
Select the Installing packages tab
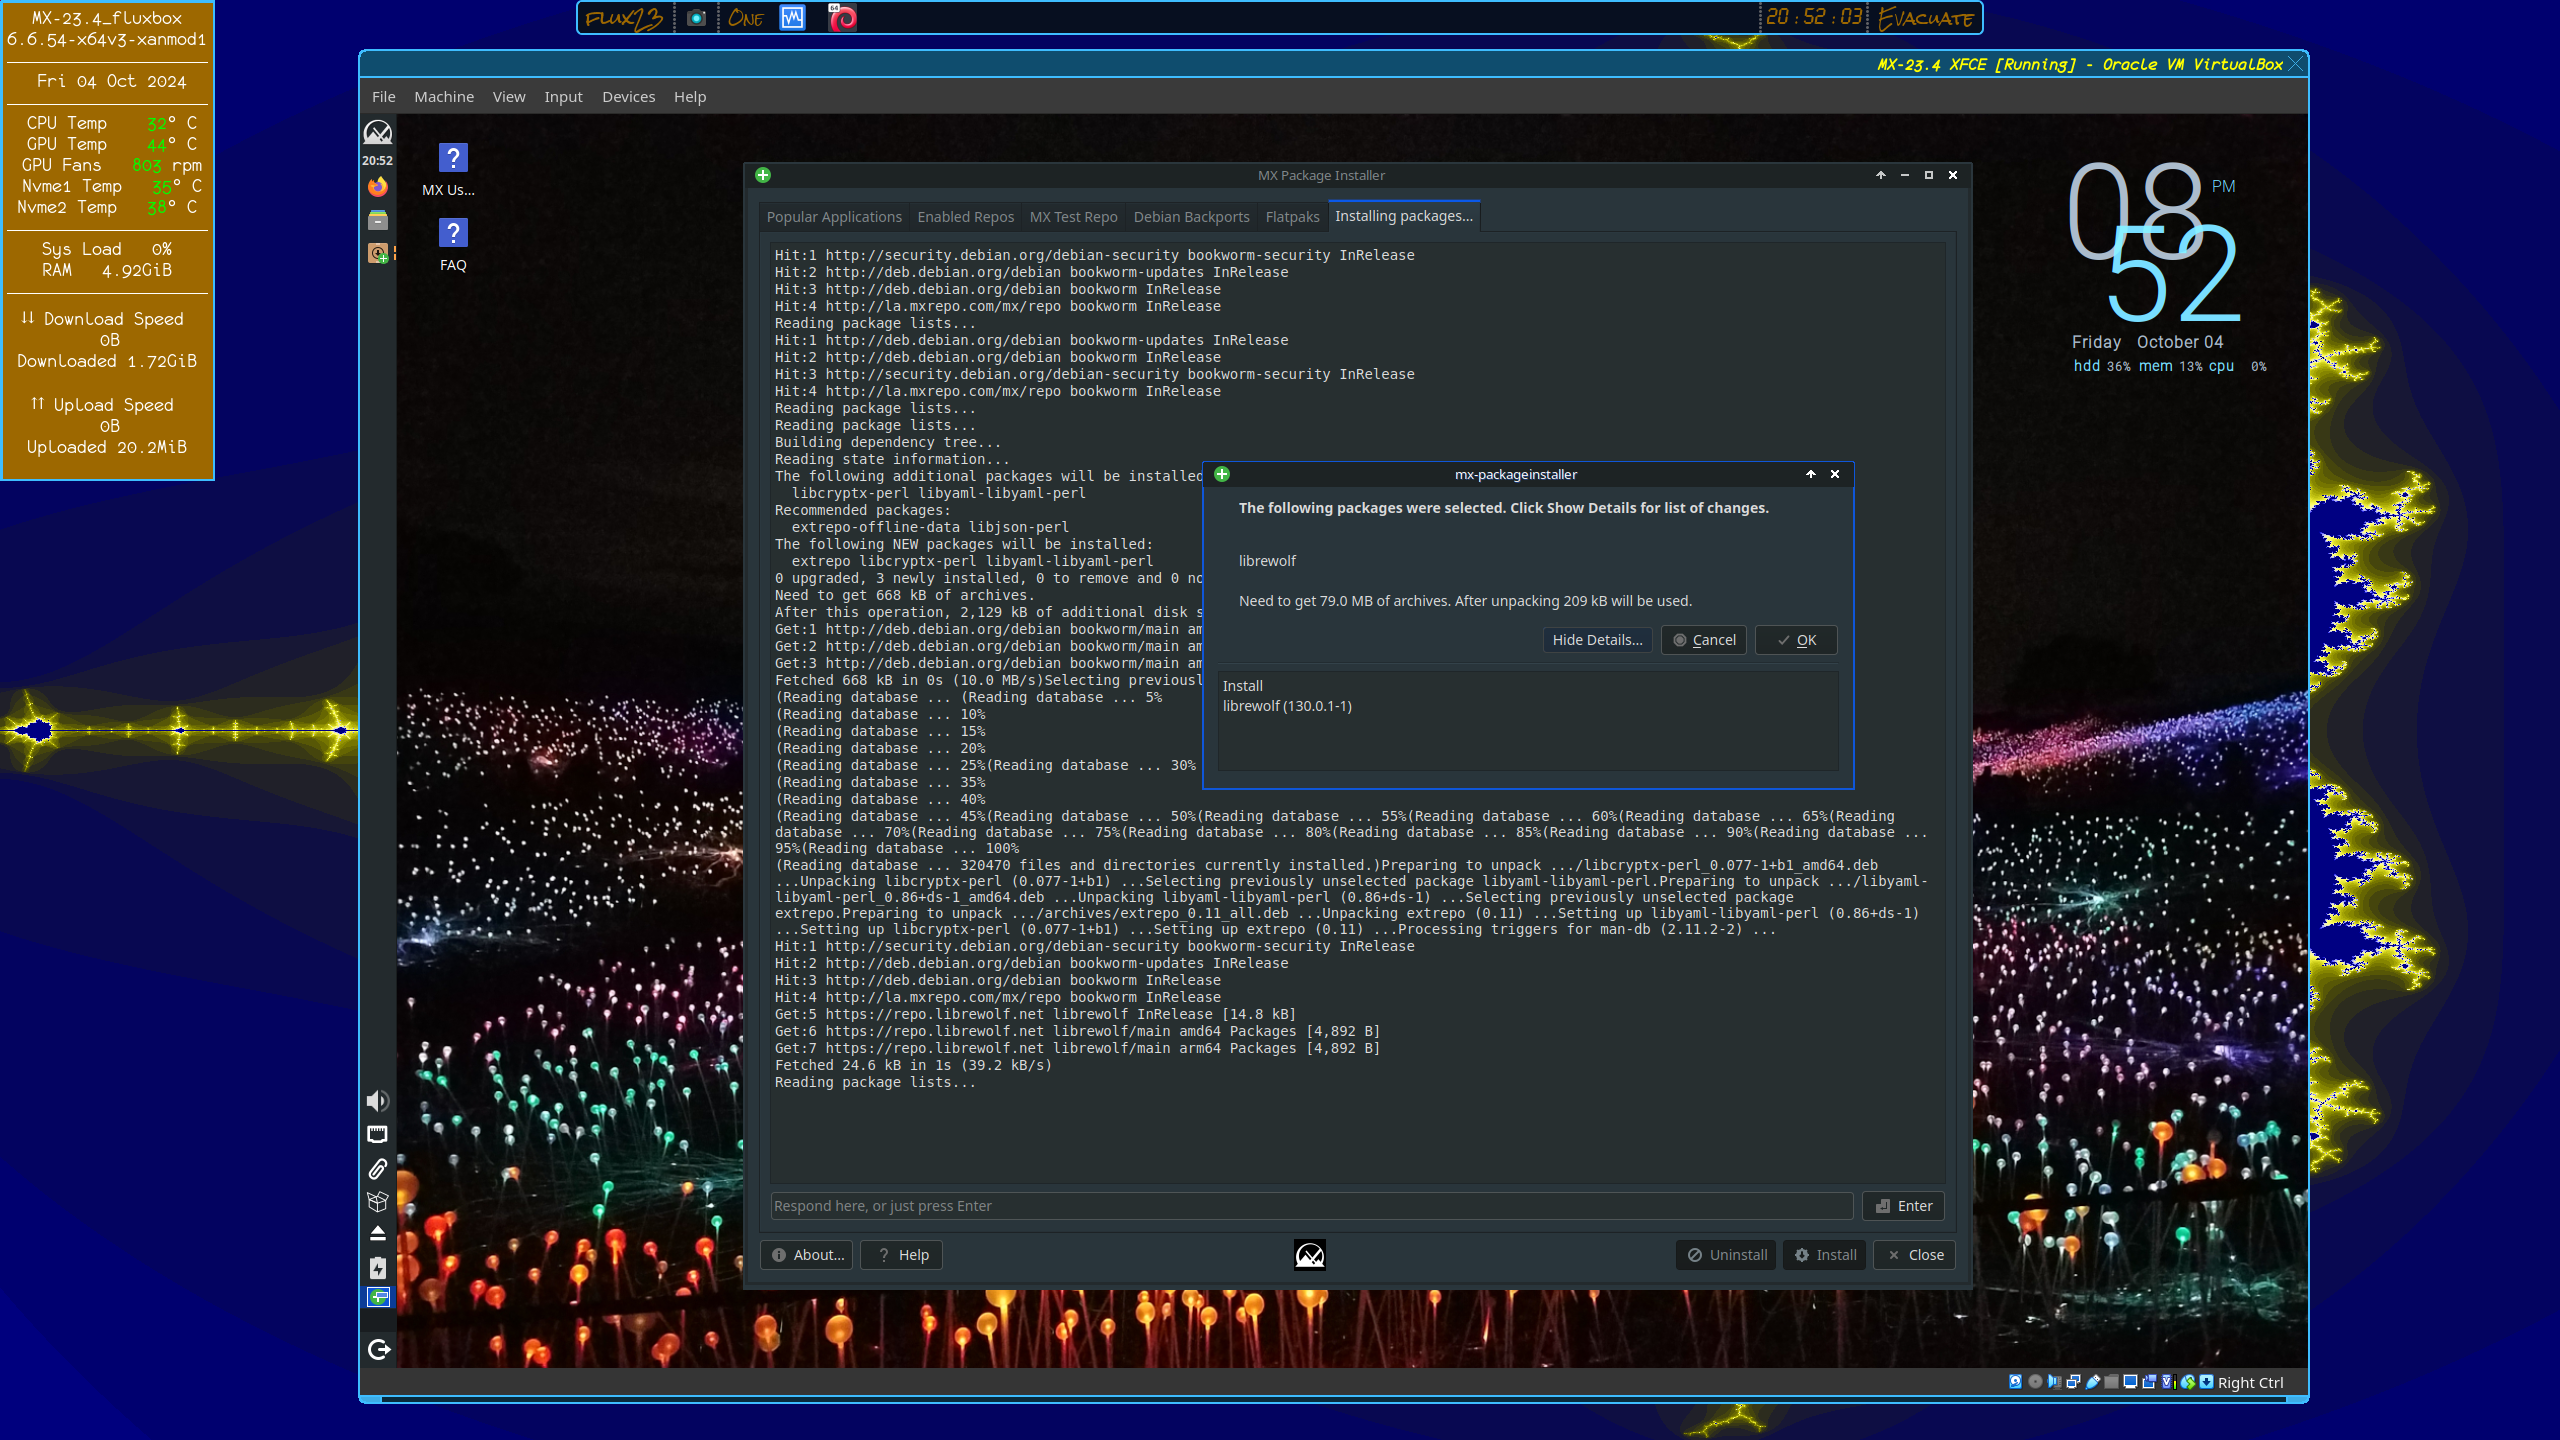tap(1403, 216)
